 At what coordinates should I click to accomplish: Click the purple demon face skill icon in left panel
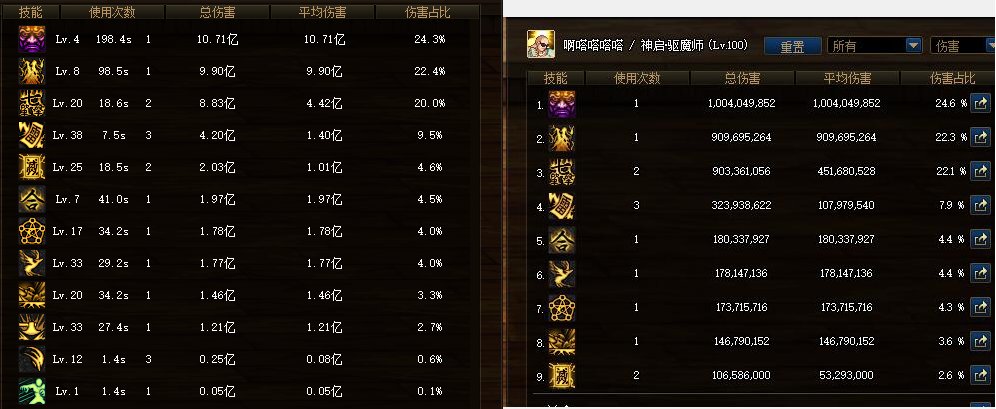click(x=32, y=39)
